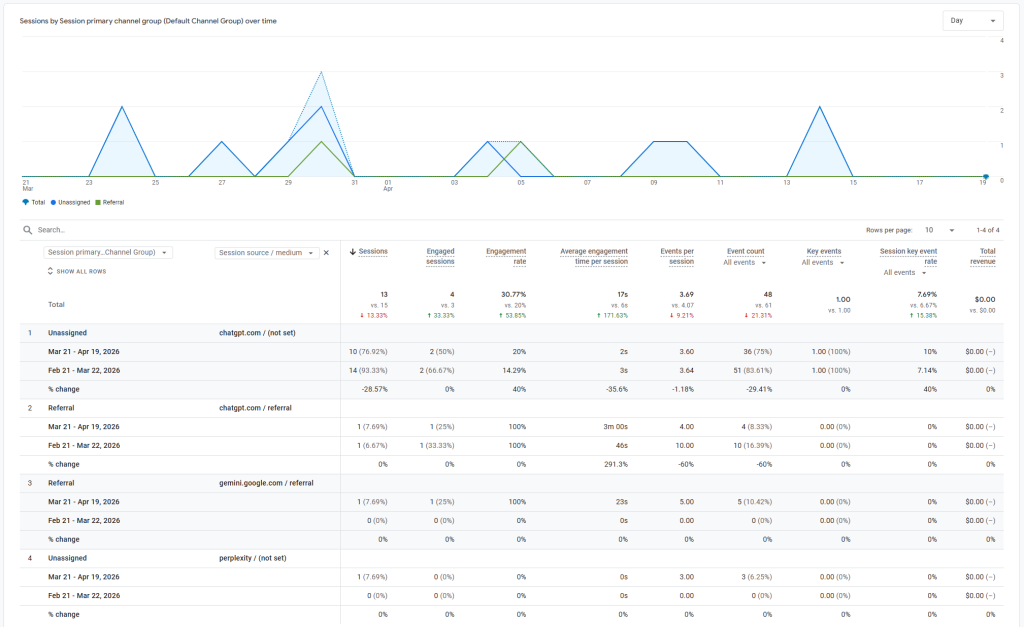The height and width of the screenshot is (627, 1024).
Task: Open the Session primary Channel Group dimension dropdown
Action: point(108,253)
